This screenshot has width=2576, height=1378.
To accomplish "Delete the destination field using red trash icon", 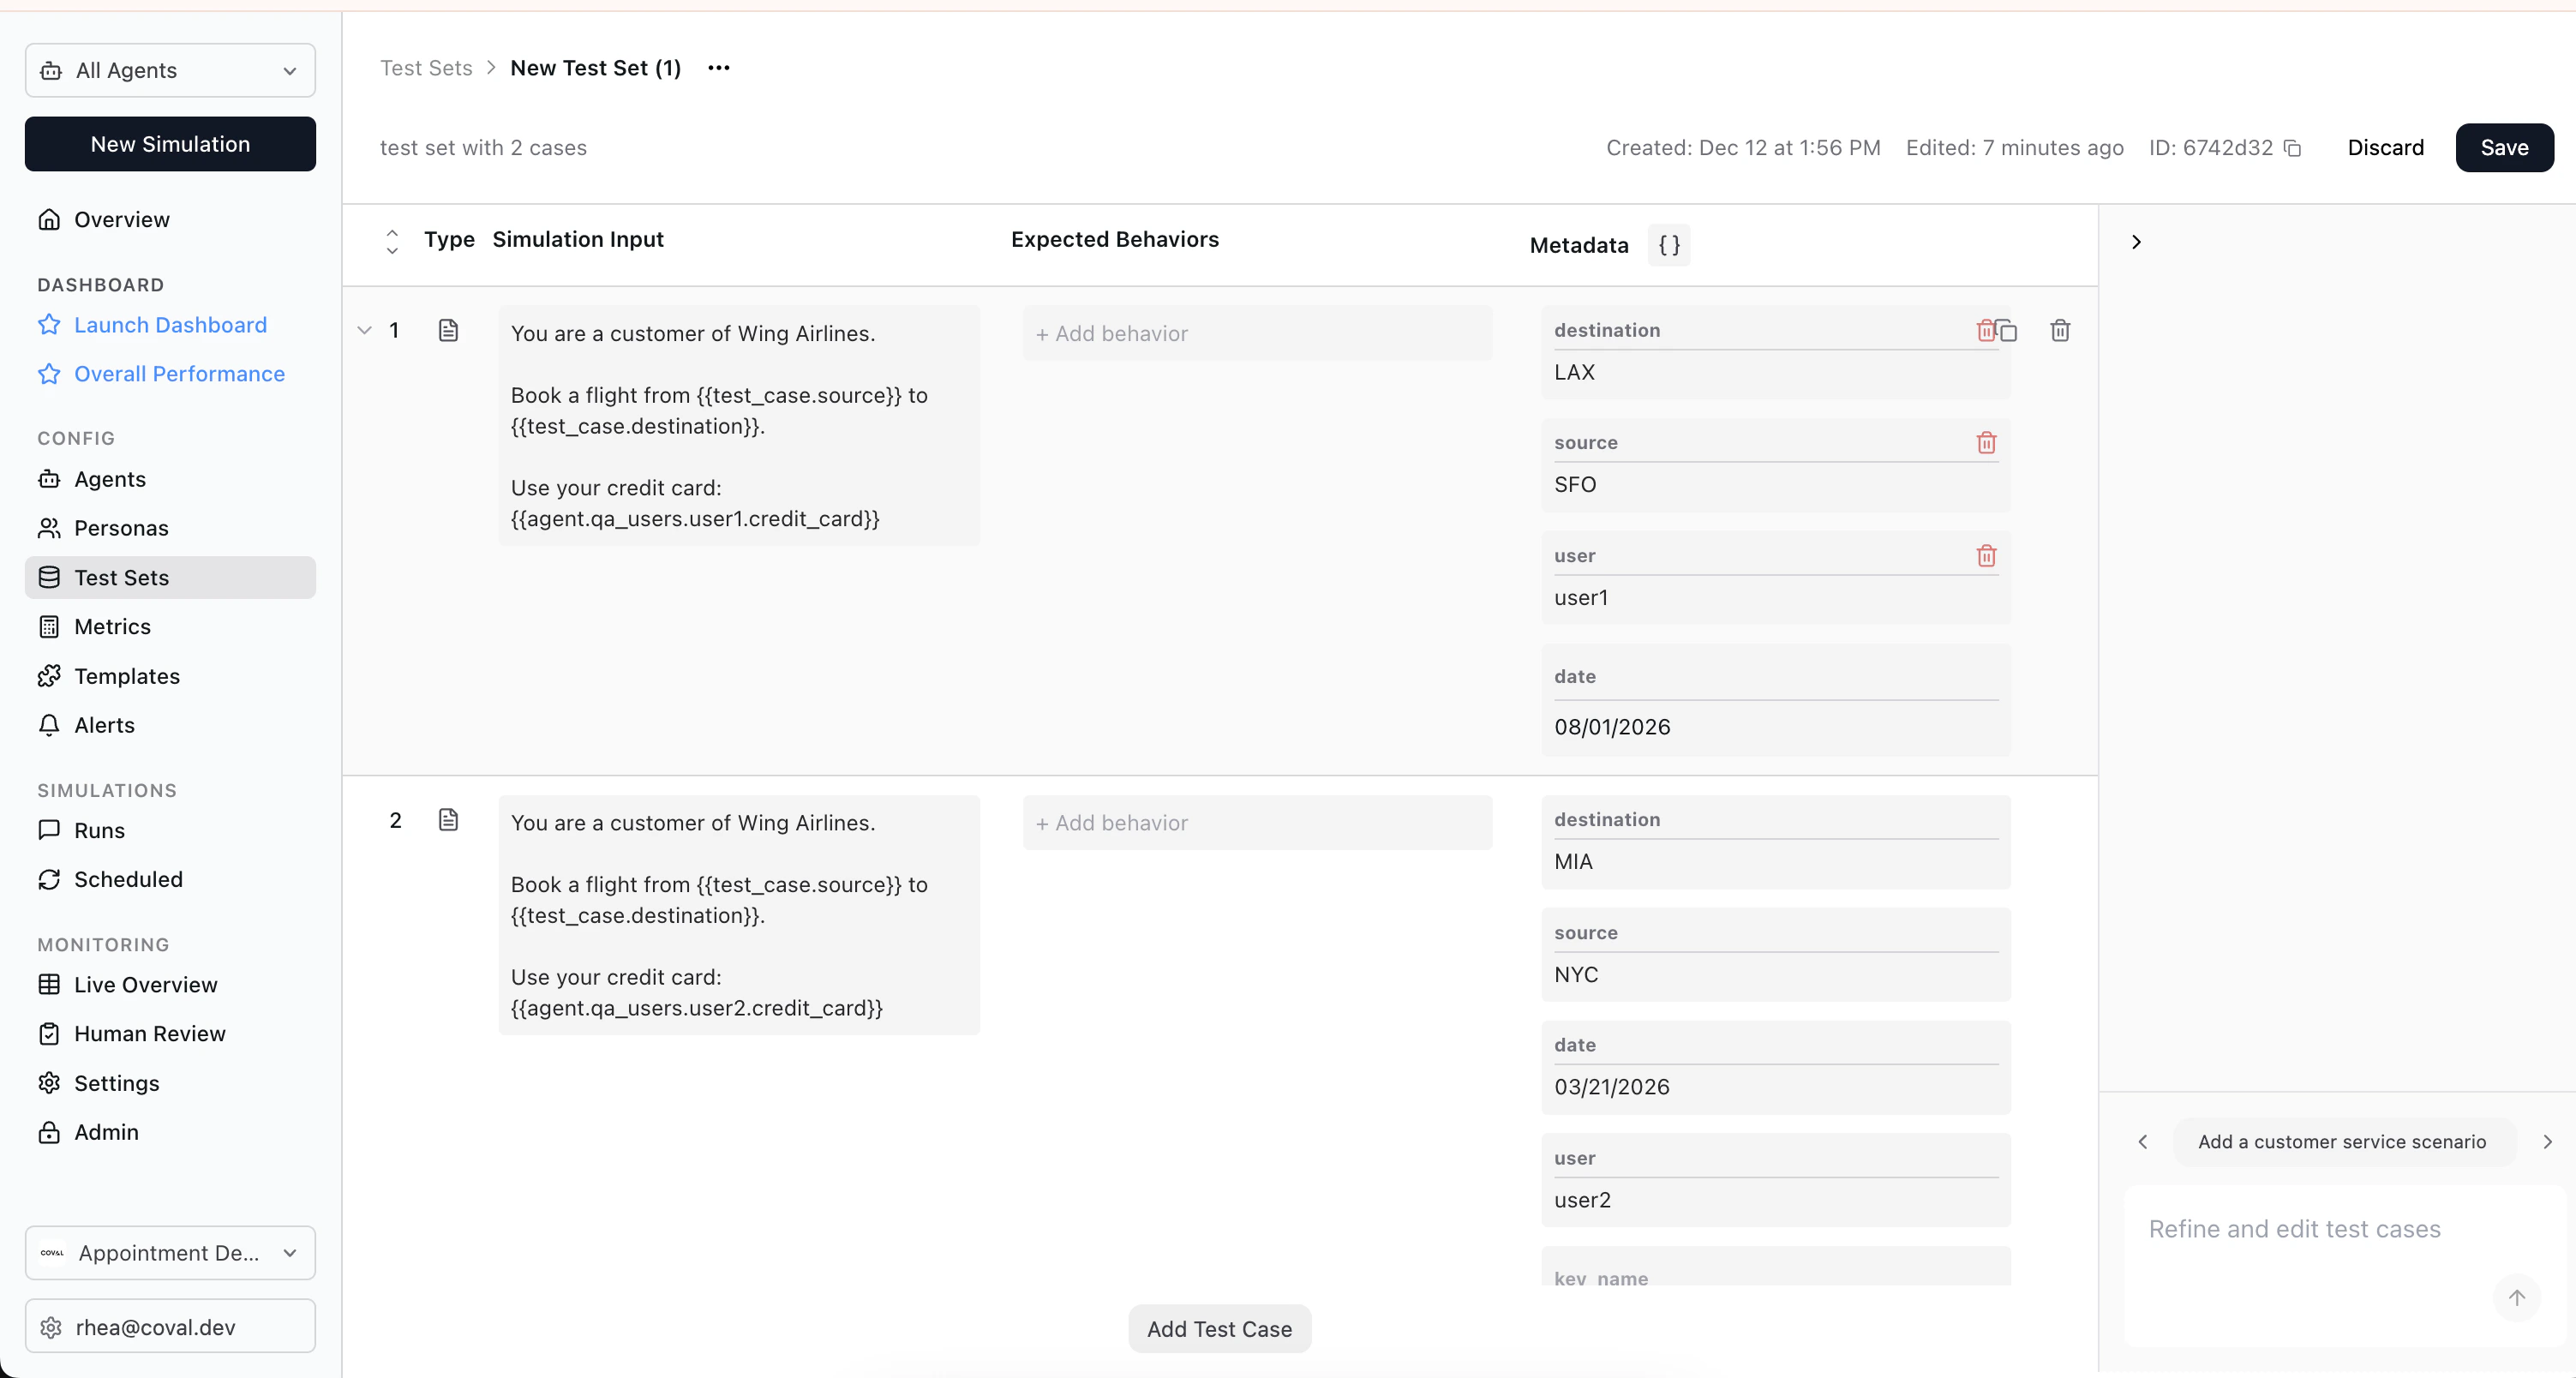I will click(1986, 330).
